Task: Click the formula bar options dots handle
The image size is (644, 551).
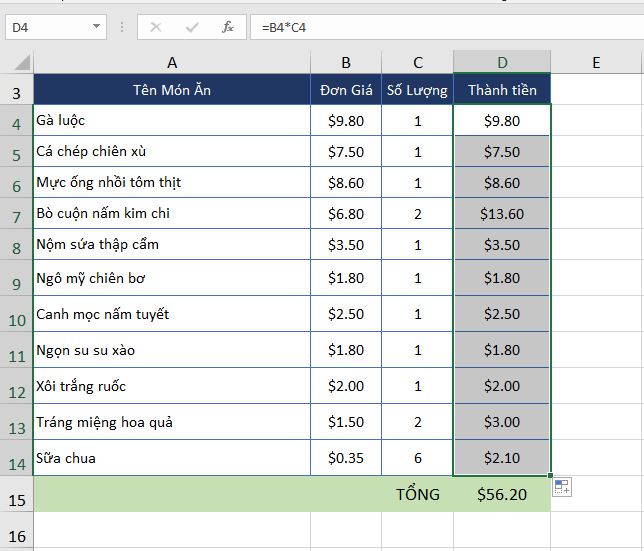Action: tap(122, 28)
